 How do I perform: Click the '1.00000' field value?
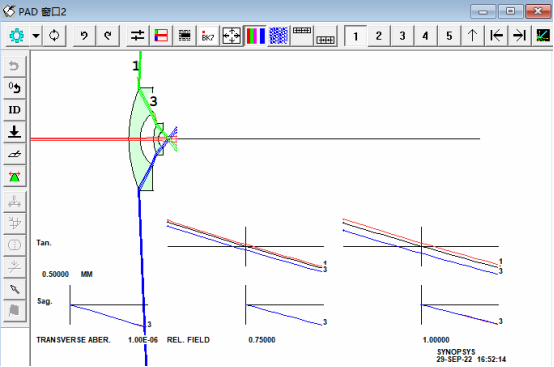coord(436,340)
